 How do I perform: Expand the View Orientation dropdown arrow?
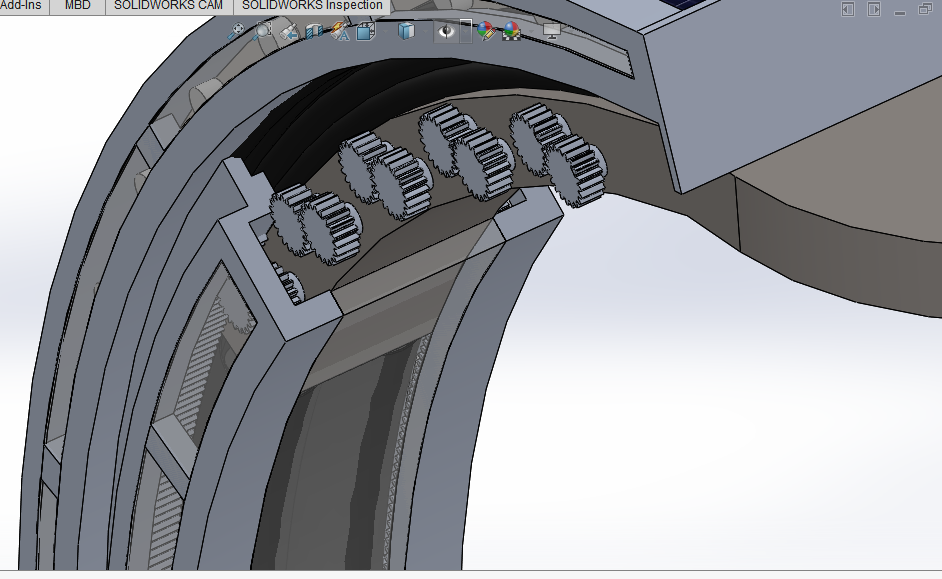(x=383, y=30)
